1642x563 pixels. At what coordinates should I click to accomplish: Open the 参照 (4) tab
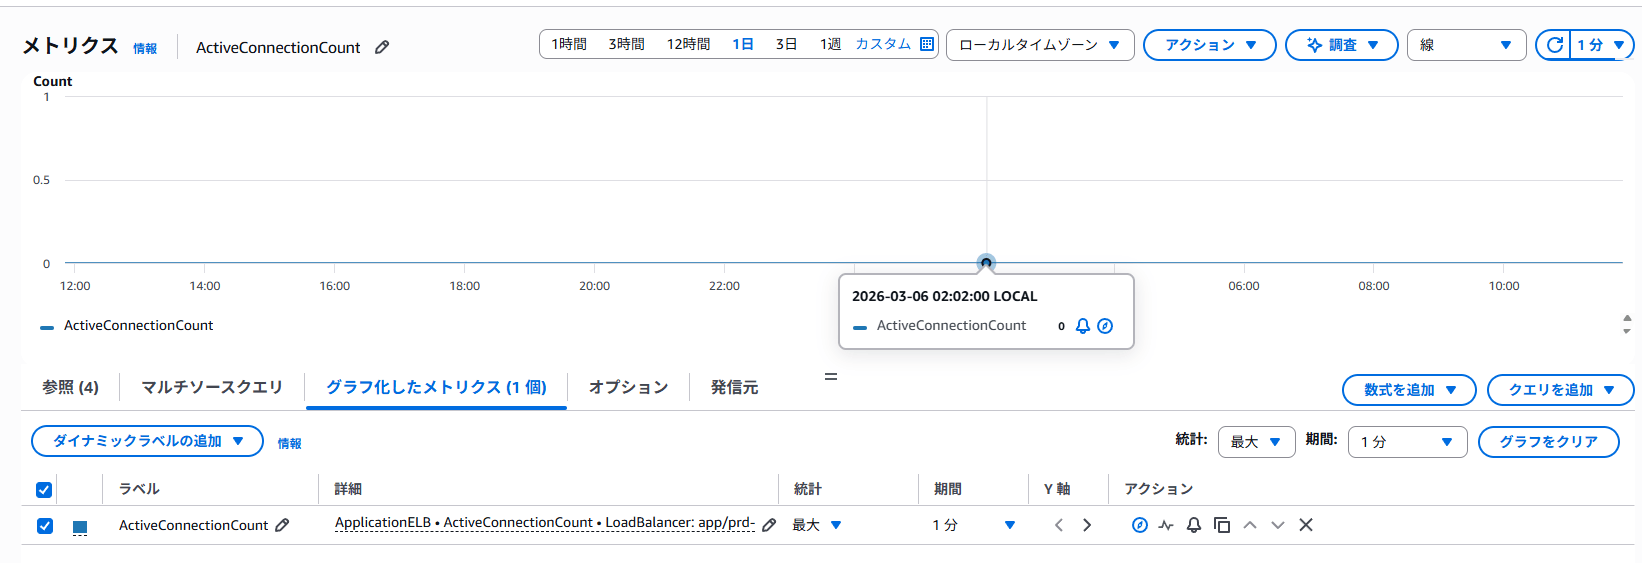(70, 387)
